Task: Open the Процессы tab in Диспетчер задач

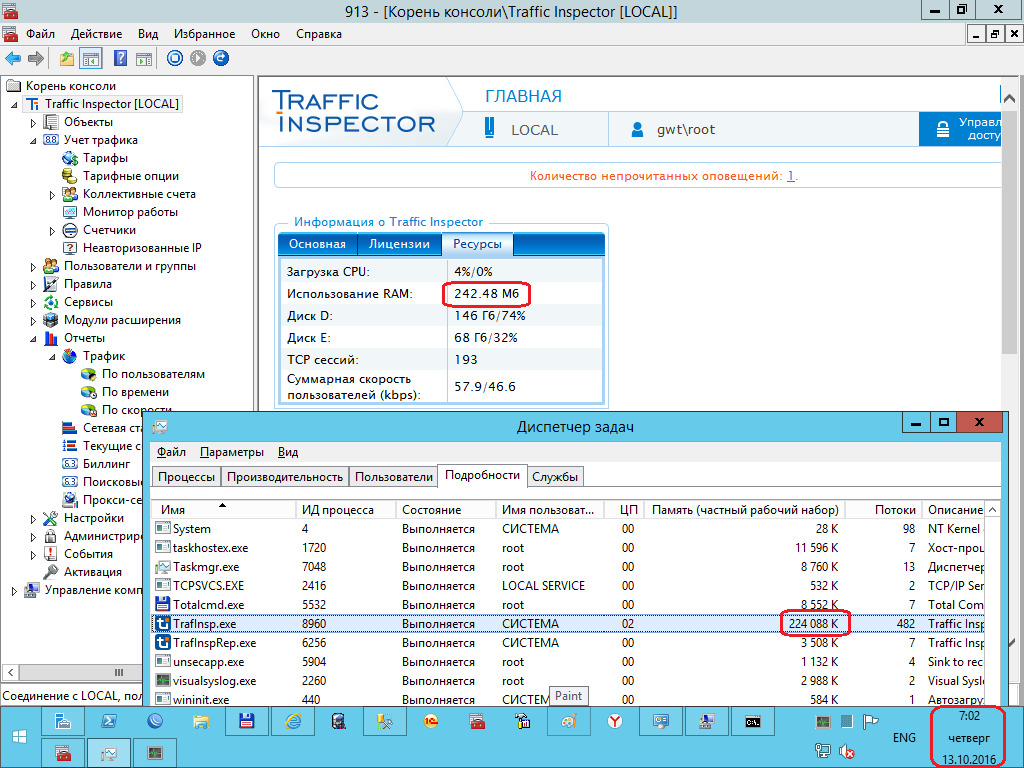Action: point(186,477)
